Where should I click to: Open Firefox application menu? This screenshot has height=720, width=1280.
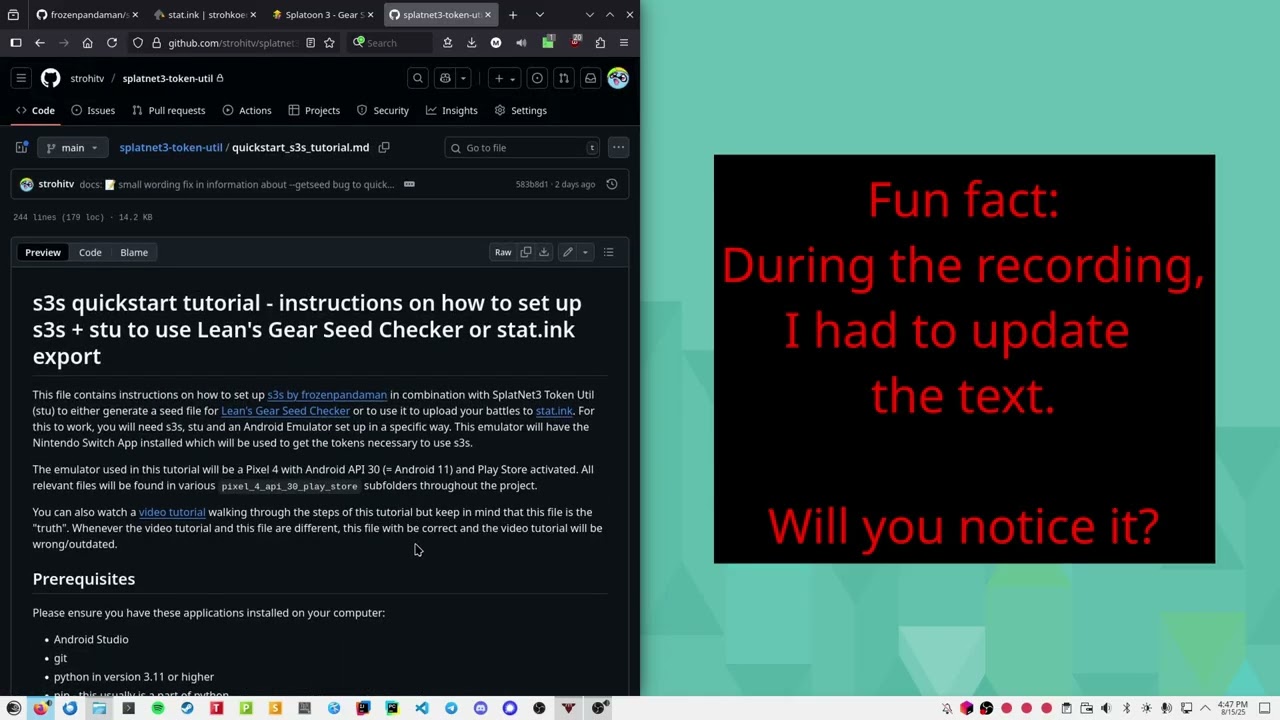[624, 43]
